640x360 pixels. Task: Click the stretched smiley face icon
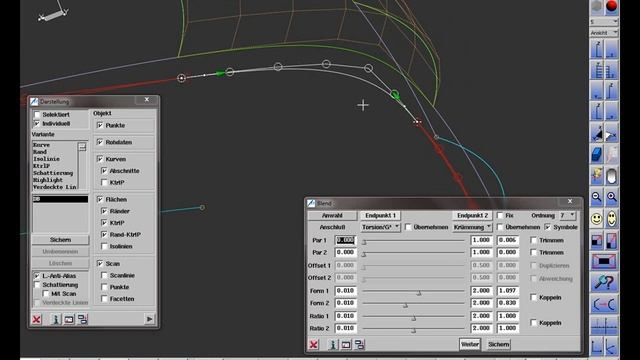611,219
